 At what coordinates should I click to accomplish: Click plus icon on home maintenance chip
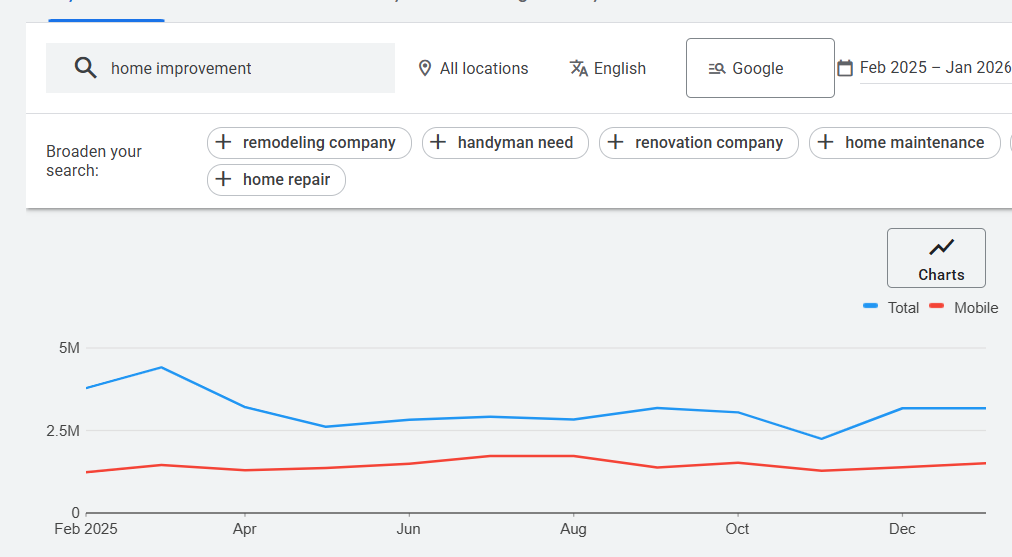click(825, 142)
